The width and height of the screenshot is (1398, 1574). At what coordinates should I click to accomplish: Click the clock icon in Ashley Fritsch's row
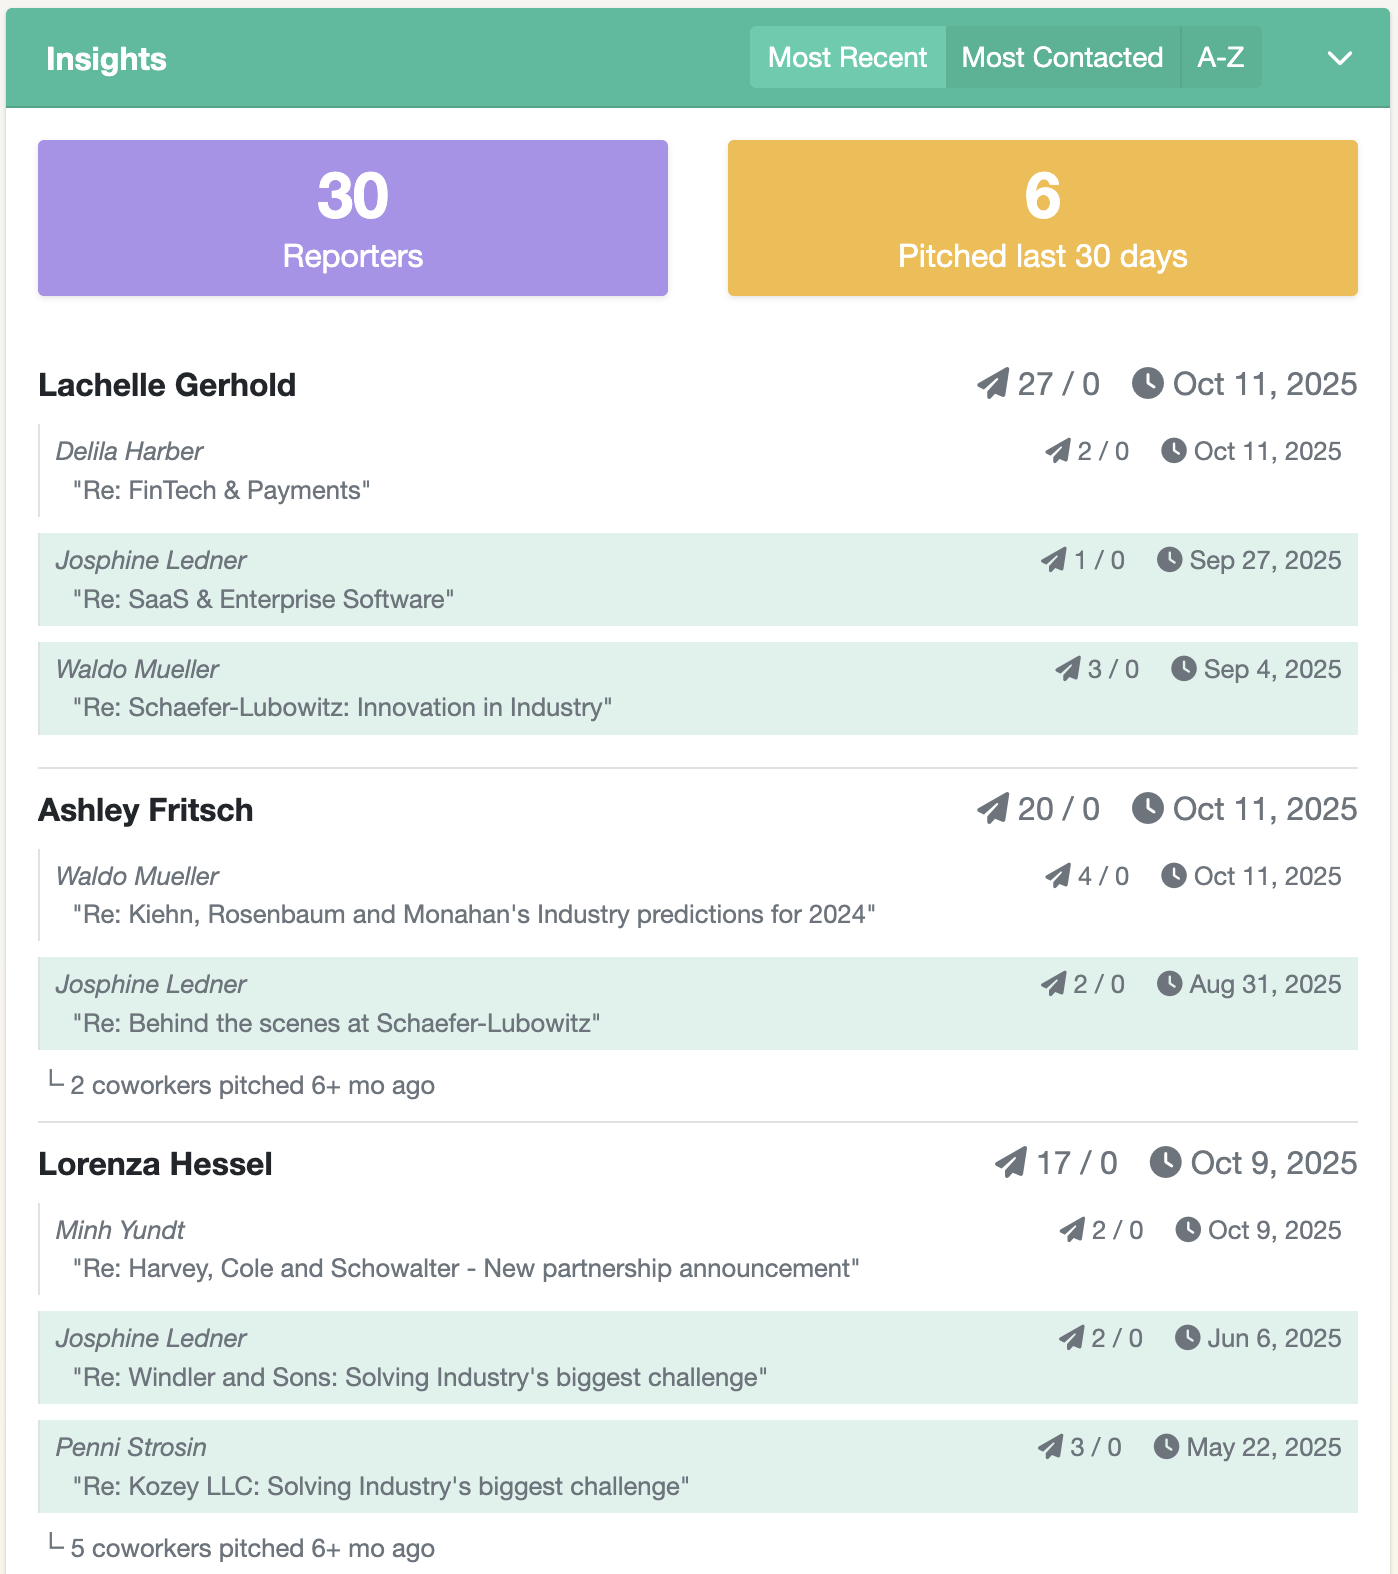1147,809
